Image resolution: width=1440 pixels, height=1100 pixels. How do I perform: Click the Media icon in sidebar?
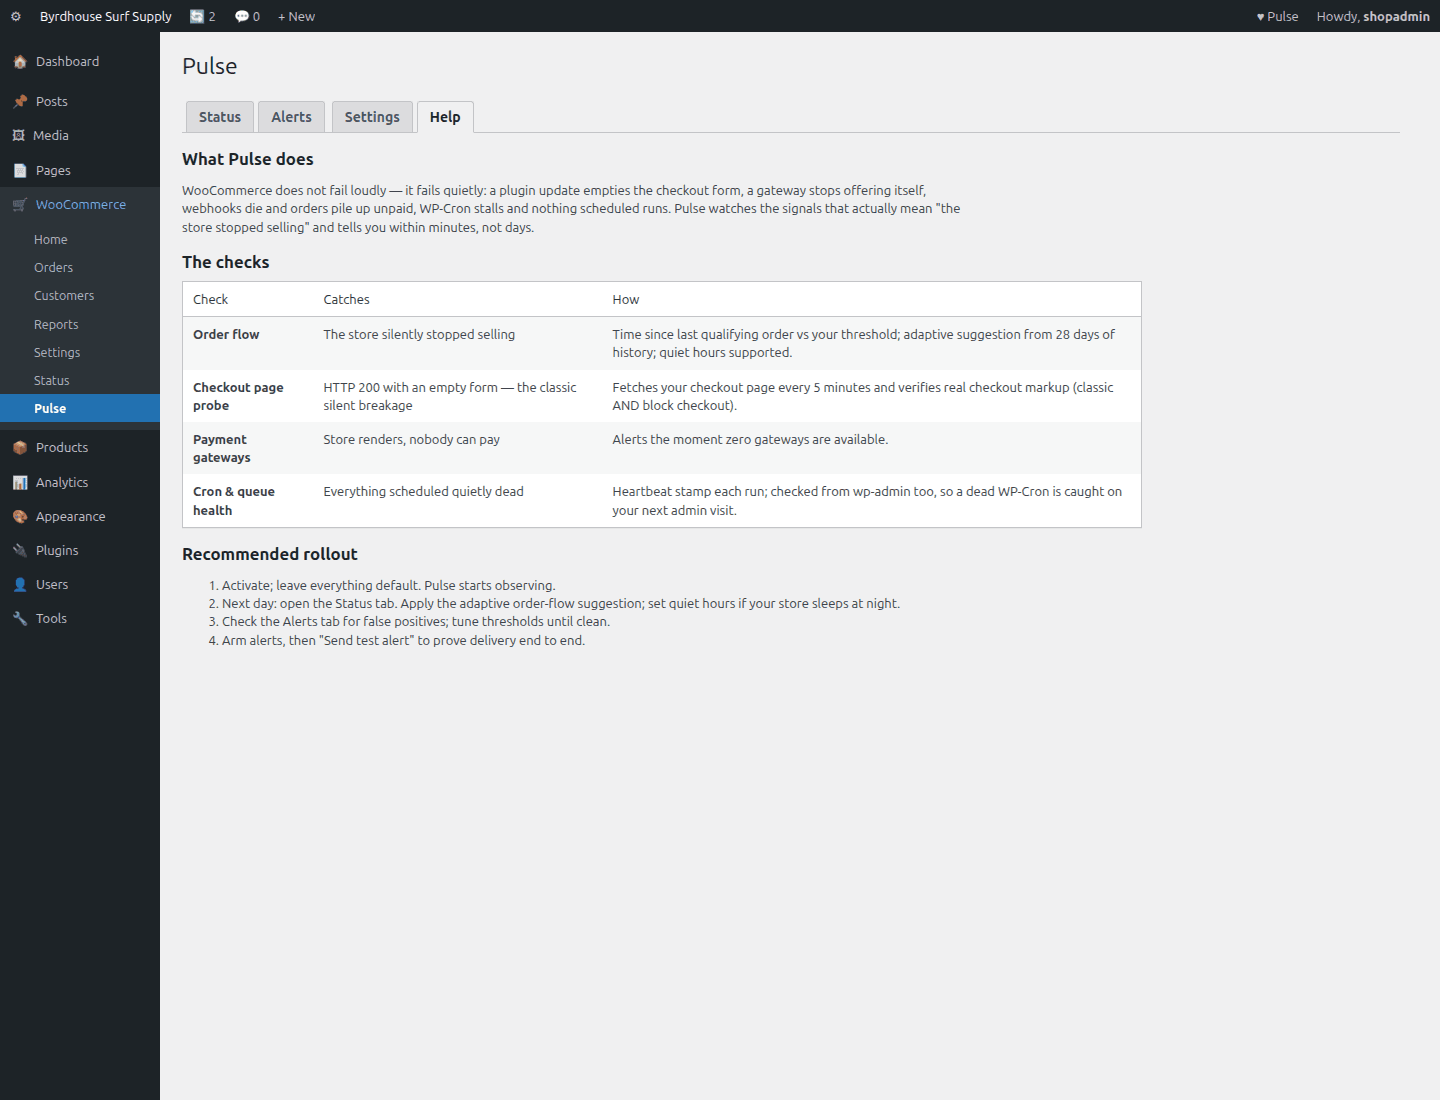coord(18,136)
